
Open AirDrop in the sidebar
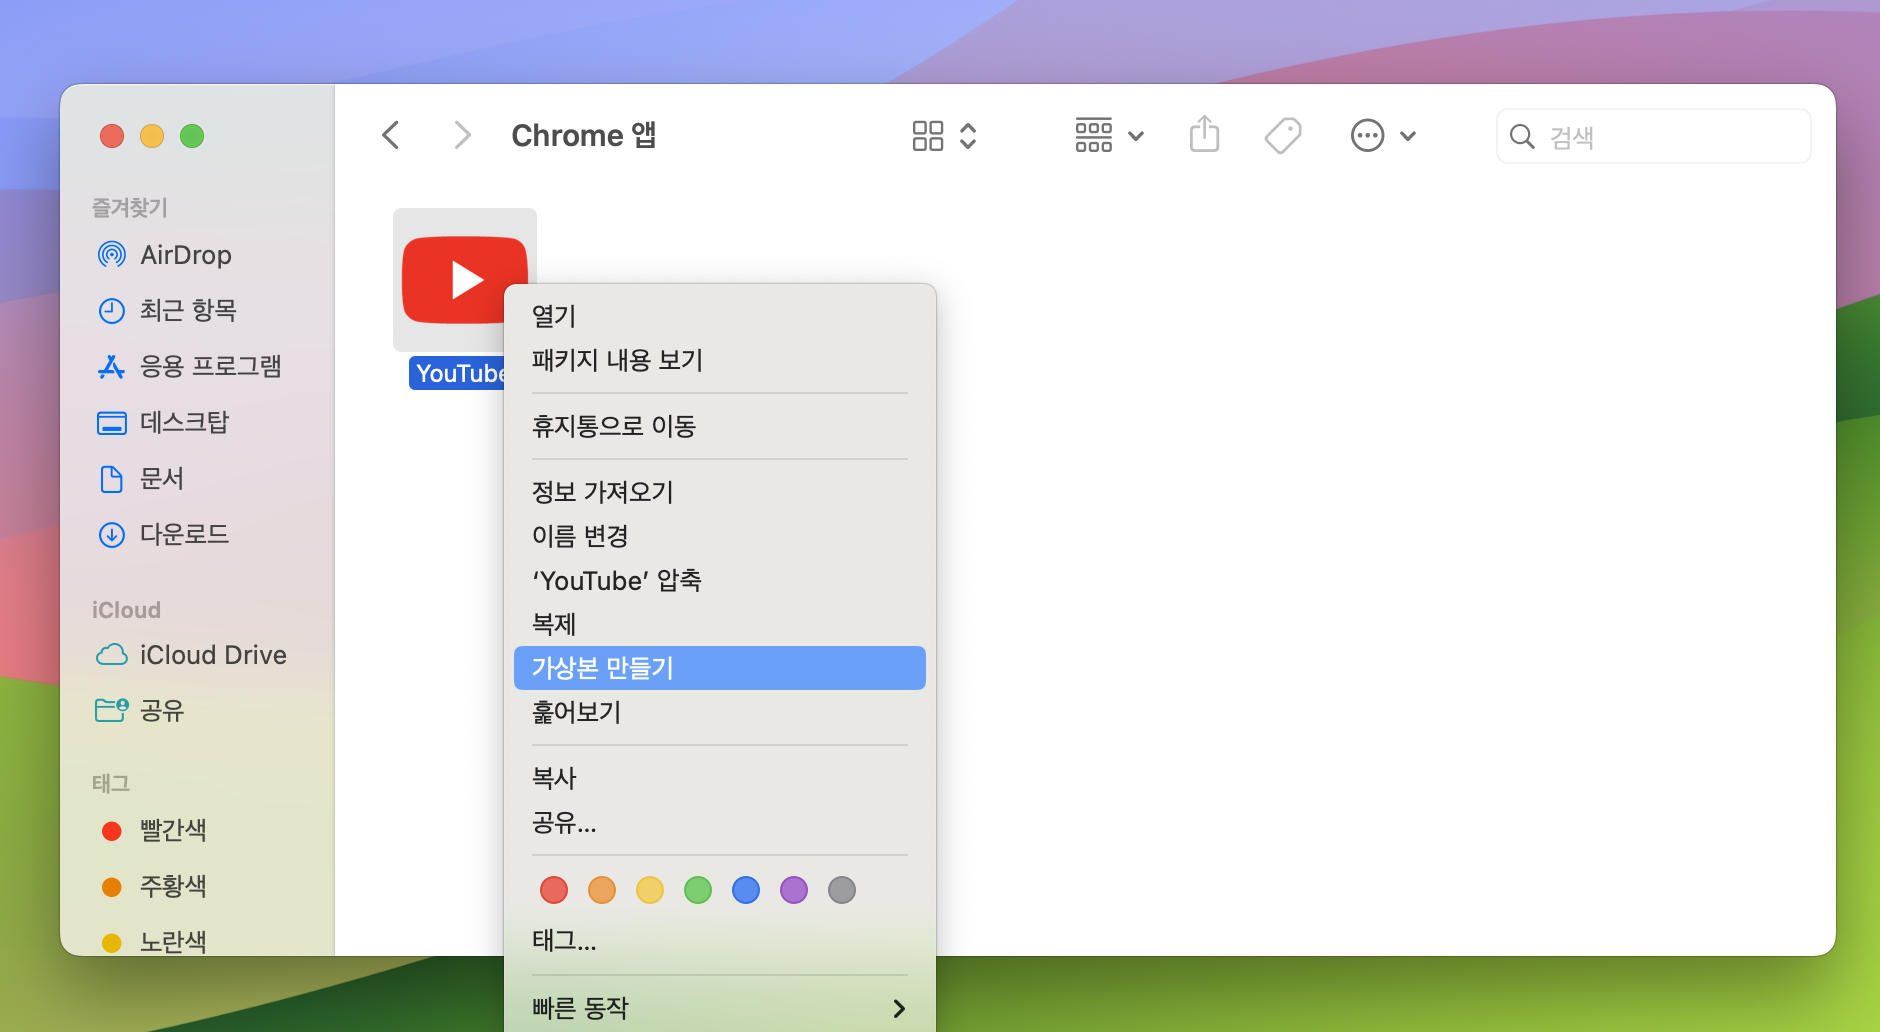[x=186, y=255]
